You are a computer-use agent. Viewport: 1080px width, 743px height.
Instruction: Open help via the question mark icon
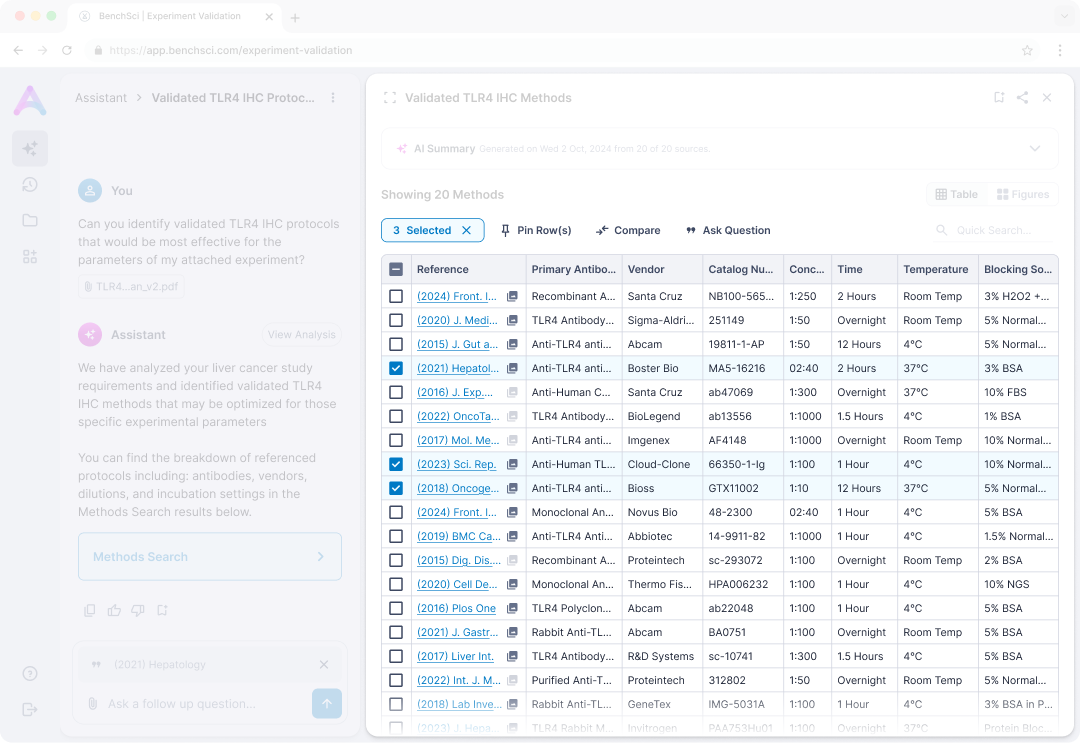tap(30, 674)
